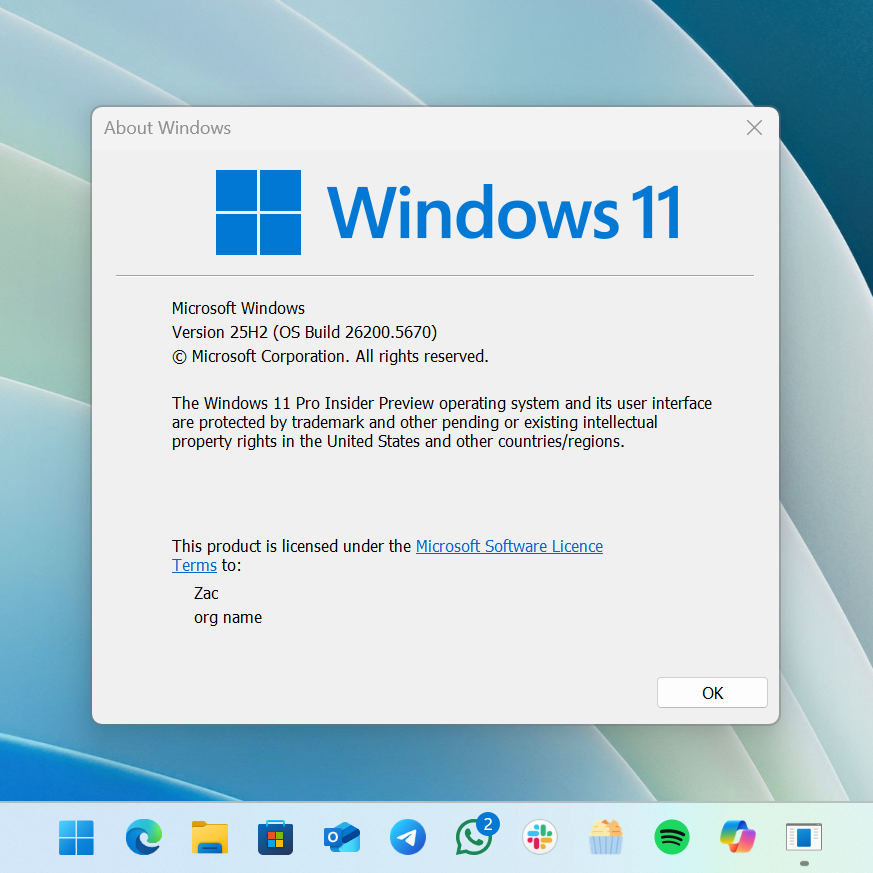Open the cupcake app on the taskbar

click(605, 837)
